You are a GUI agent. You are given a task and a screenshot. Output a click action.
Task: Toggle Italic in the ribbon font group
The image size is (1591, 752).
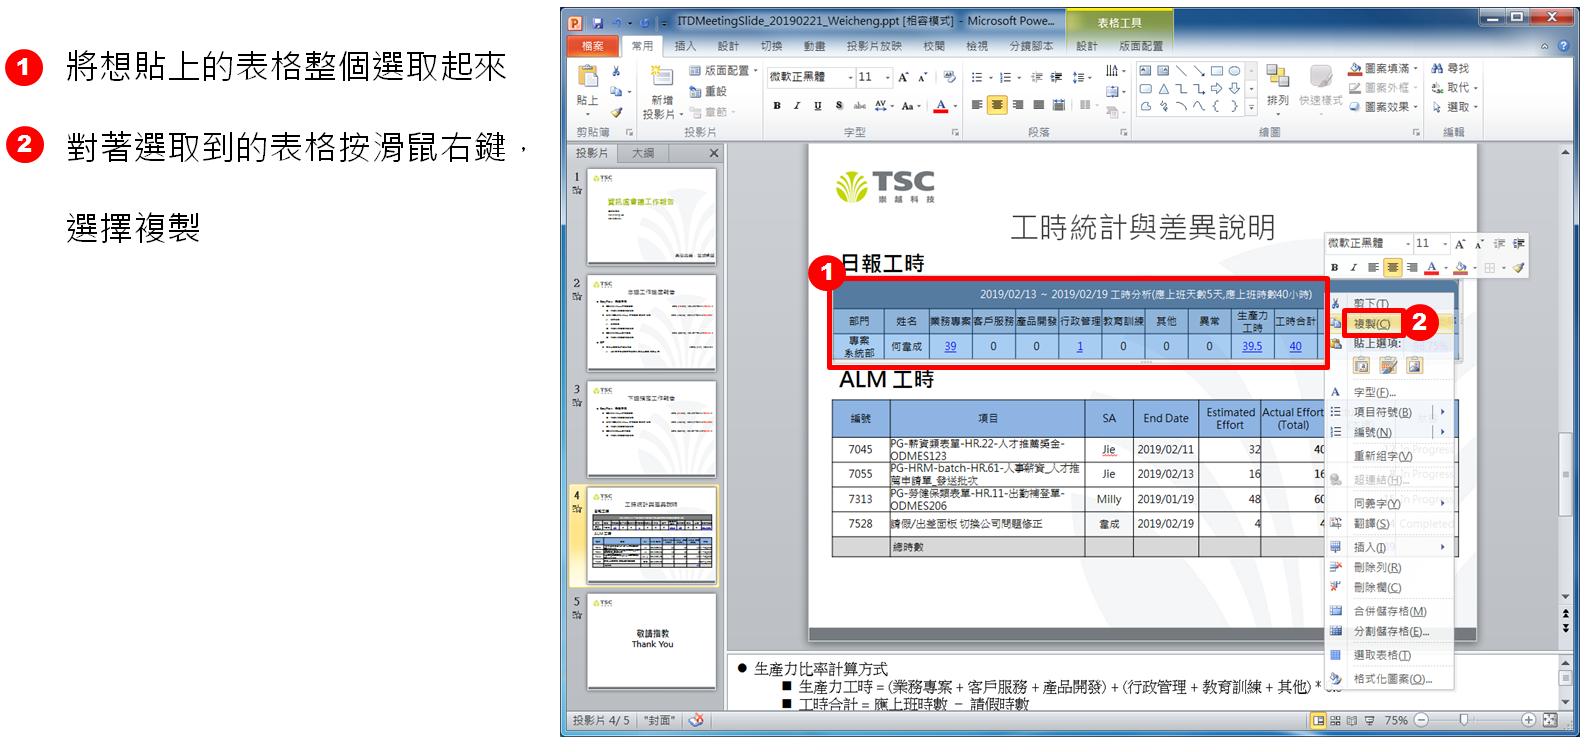797,105
